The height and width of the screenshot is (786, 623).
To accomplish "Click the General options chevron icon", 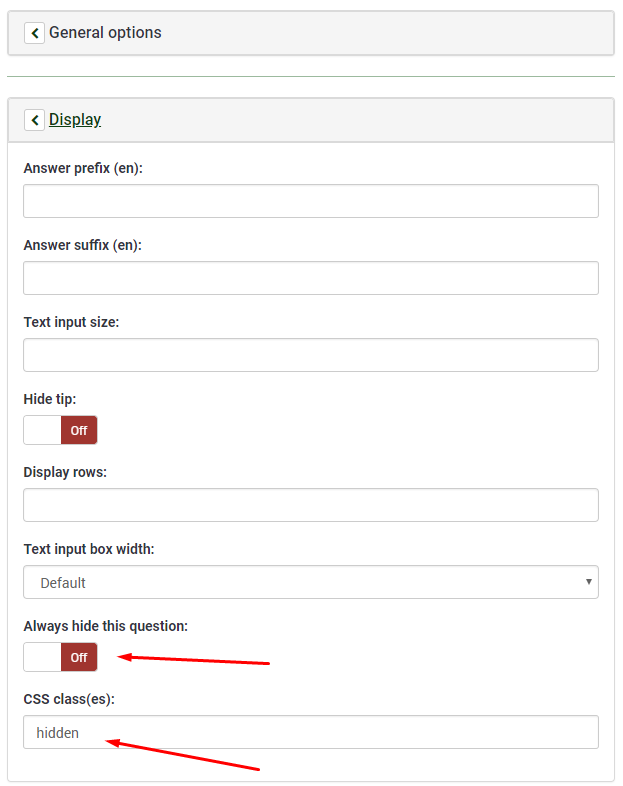I will pos(35,33).
